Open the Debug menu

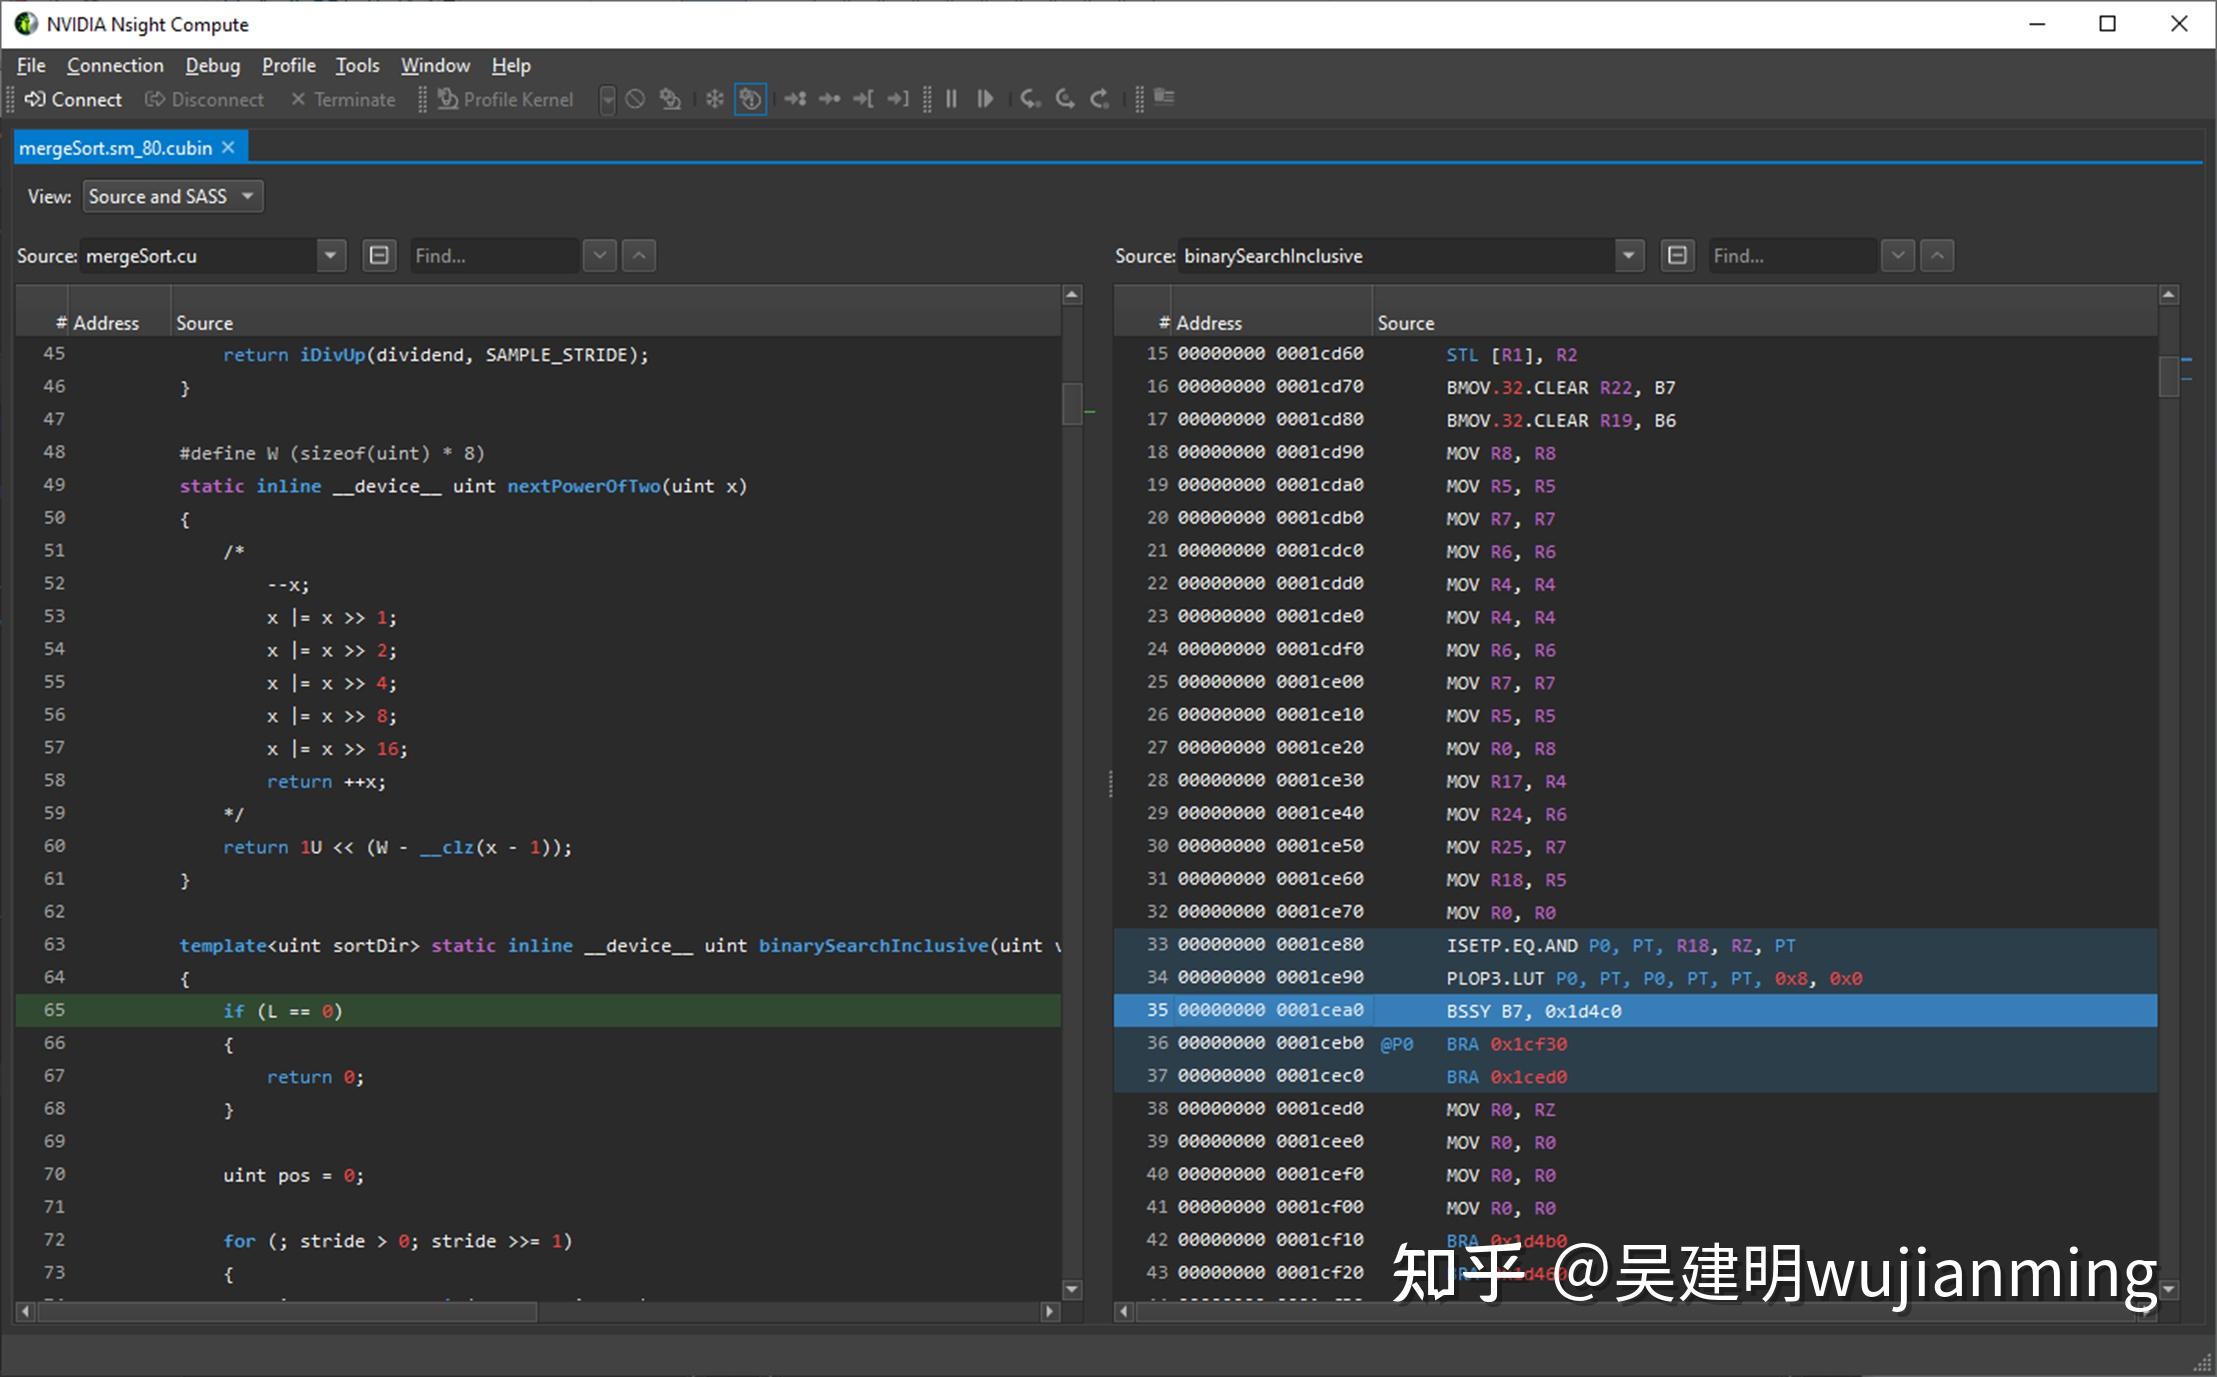[x=212, y=65]
